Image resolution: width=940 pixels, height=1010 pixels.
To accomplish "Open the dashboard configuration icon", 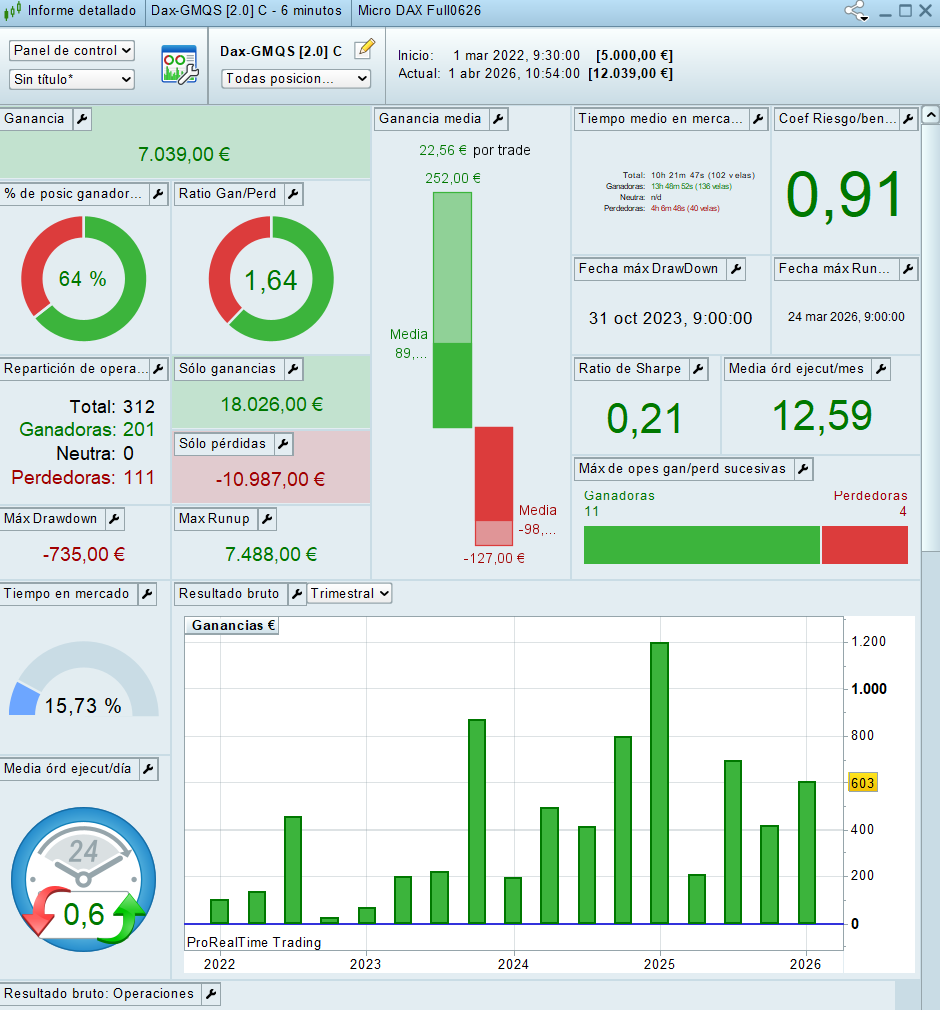I will coord(179,65).
